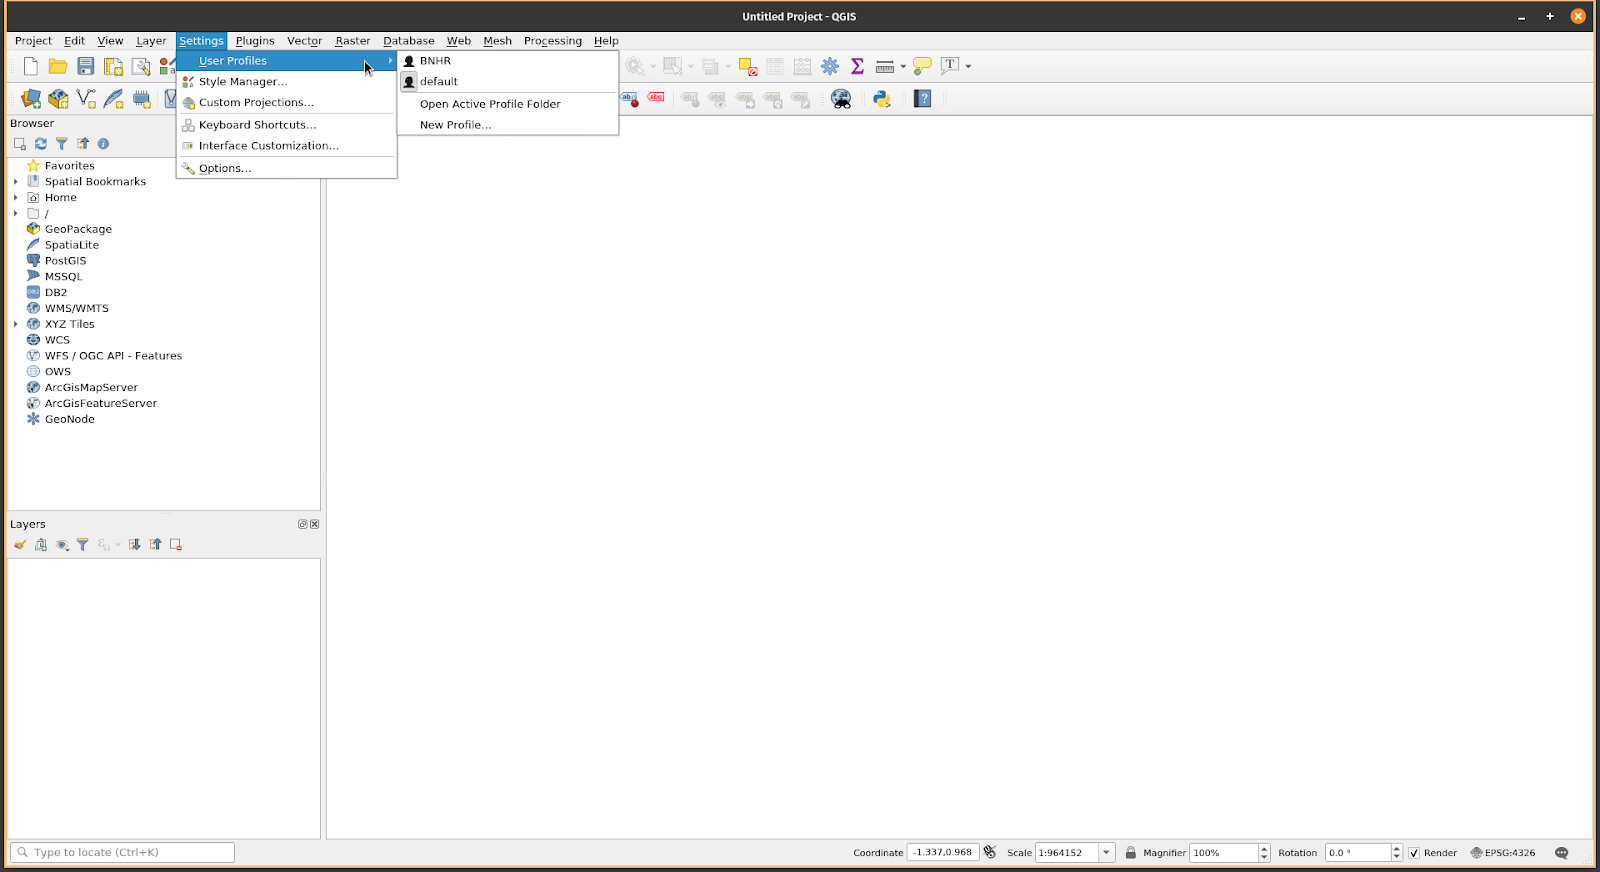Click the New Shapefile Layer icon
Image resolution: width=1600 pixels, height=872 pixels.
pos(86,99)
